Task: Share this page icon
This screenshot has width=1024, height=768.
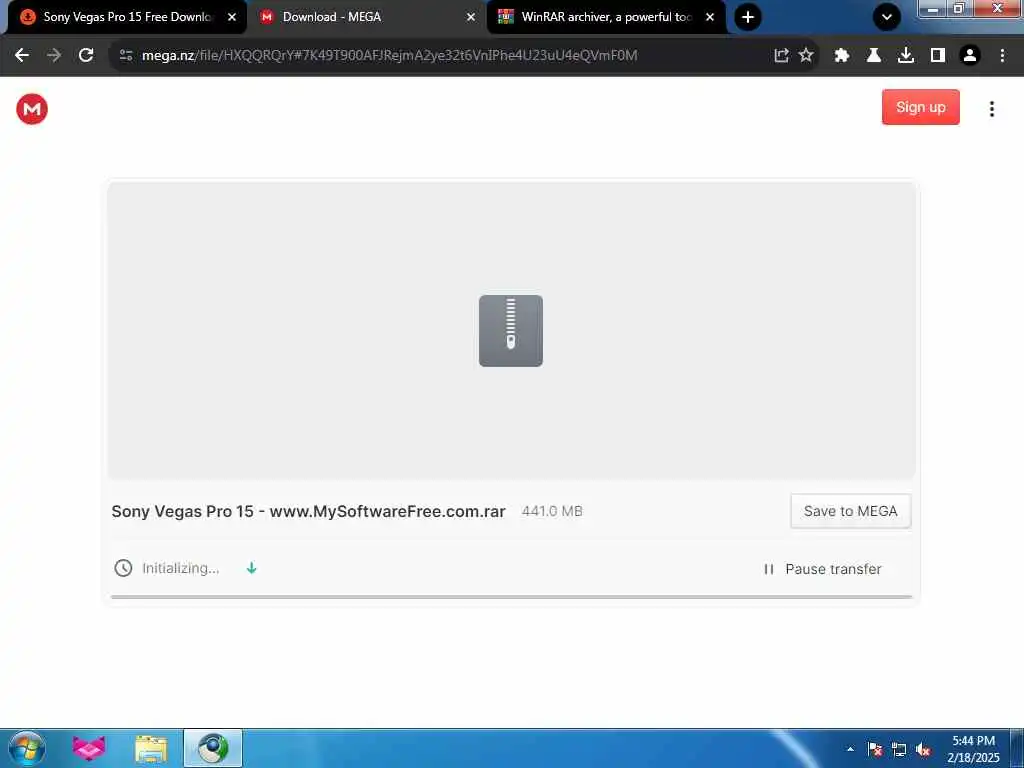Action: [x=781, y=55]
